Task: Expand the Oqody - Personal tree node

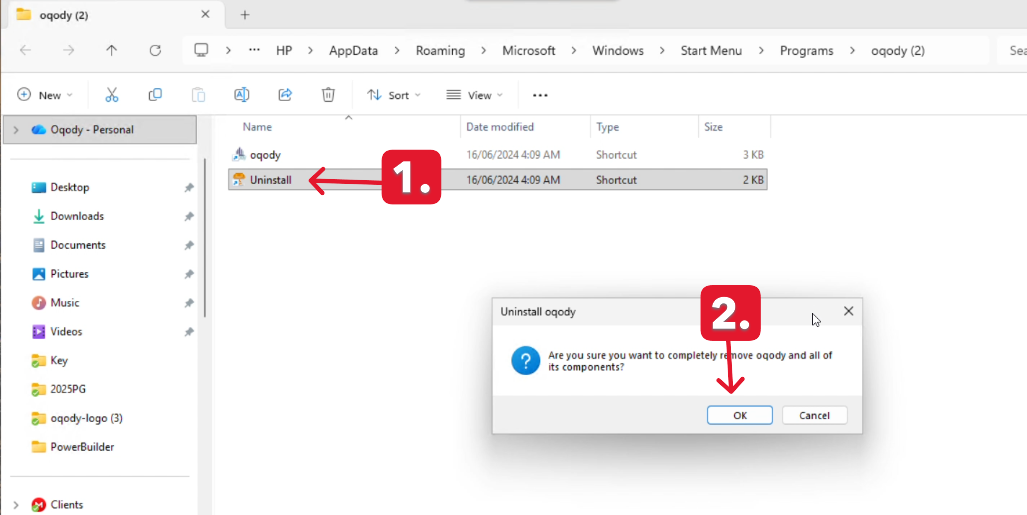Action: click(x=16, y=130)
